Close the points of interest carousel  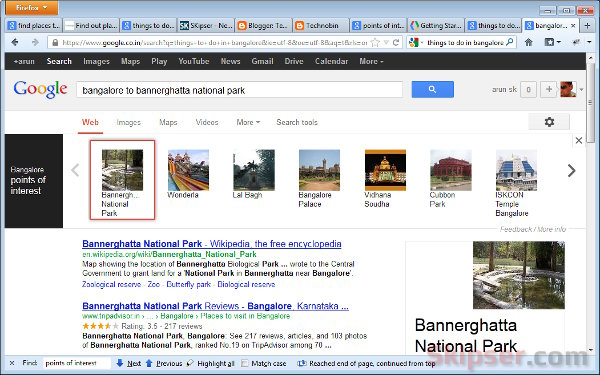[579, 140]
